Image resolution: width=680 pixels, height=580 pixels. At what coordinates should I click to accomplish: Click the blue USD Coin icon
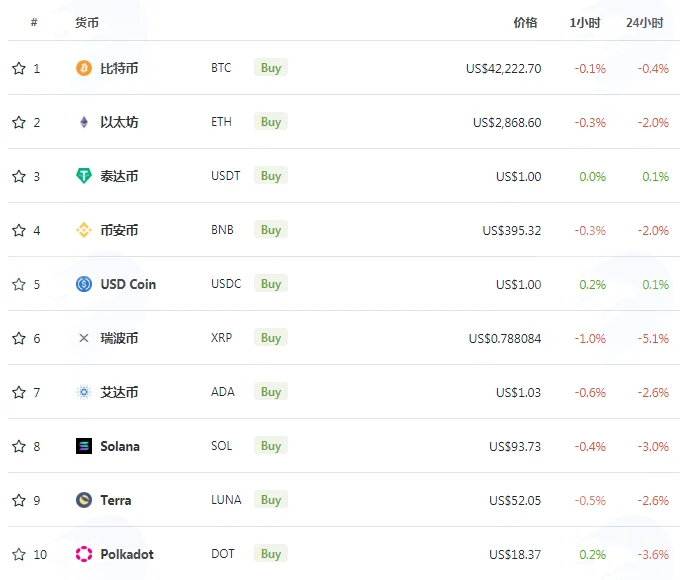tap(84, 284)
